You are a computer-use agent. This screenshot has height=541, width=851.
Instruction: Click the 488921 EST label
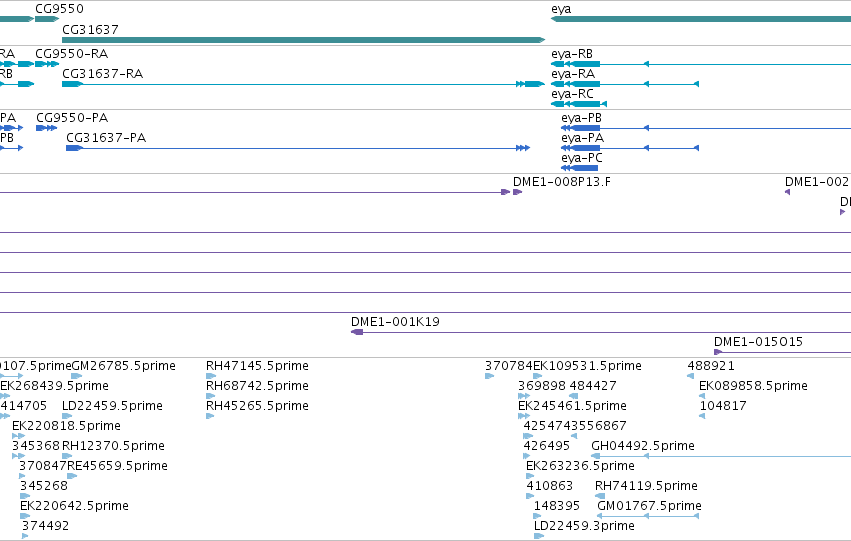(711, 366)
